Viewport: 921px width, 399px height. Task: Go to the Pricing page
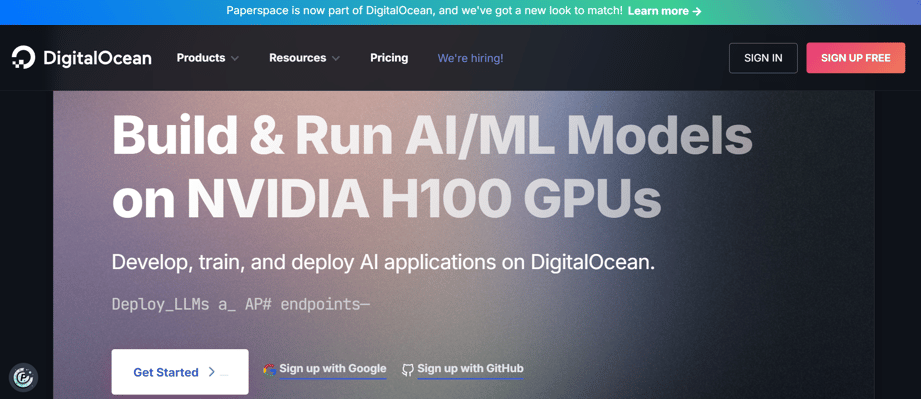pos(389,58)
